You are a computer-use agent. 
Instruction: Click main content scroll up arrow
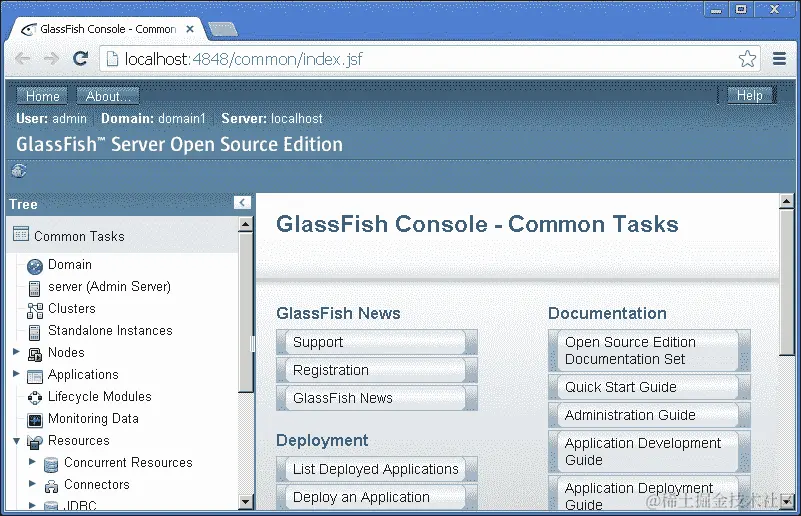click(787, 200)
